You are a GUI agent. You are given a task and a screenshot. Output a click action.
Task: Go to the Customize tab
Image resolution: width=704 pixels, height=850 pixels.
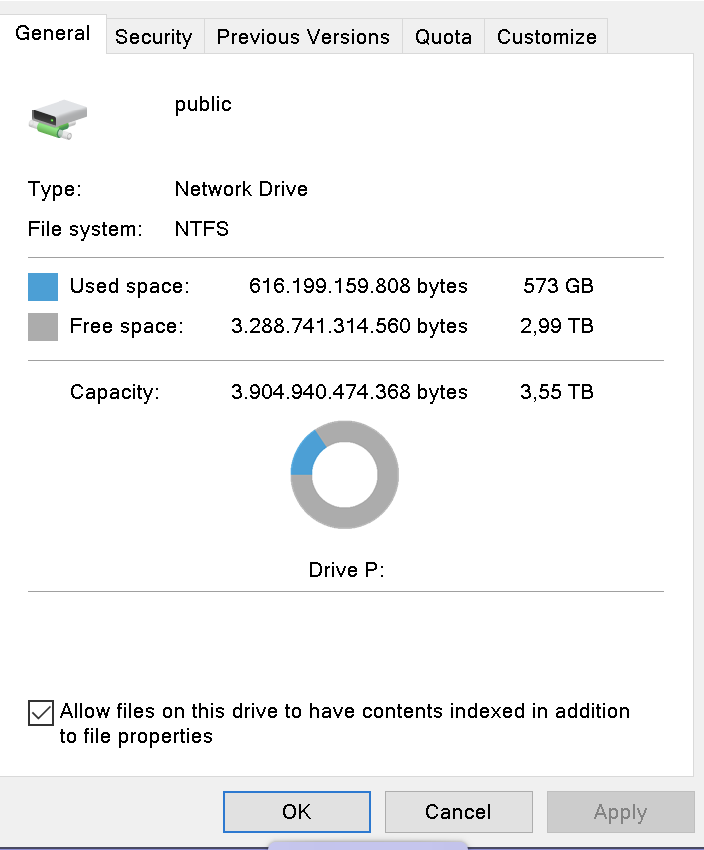pyautogui.click(x=546, y=37)
